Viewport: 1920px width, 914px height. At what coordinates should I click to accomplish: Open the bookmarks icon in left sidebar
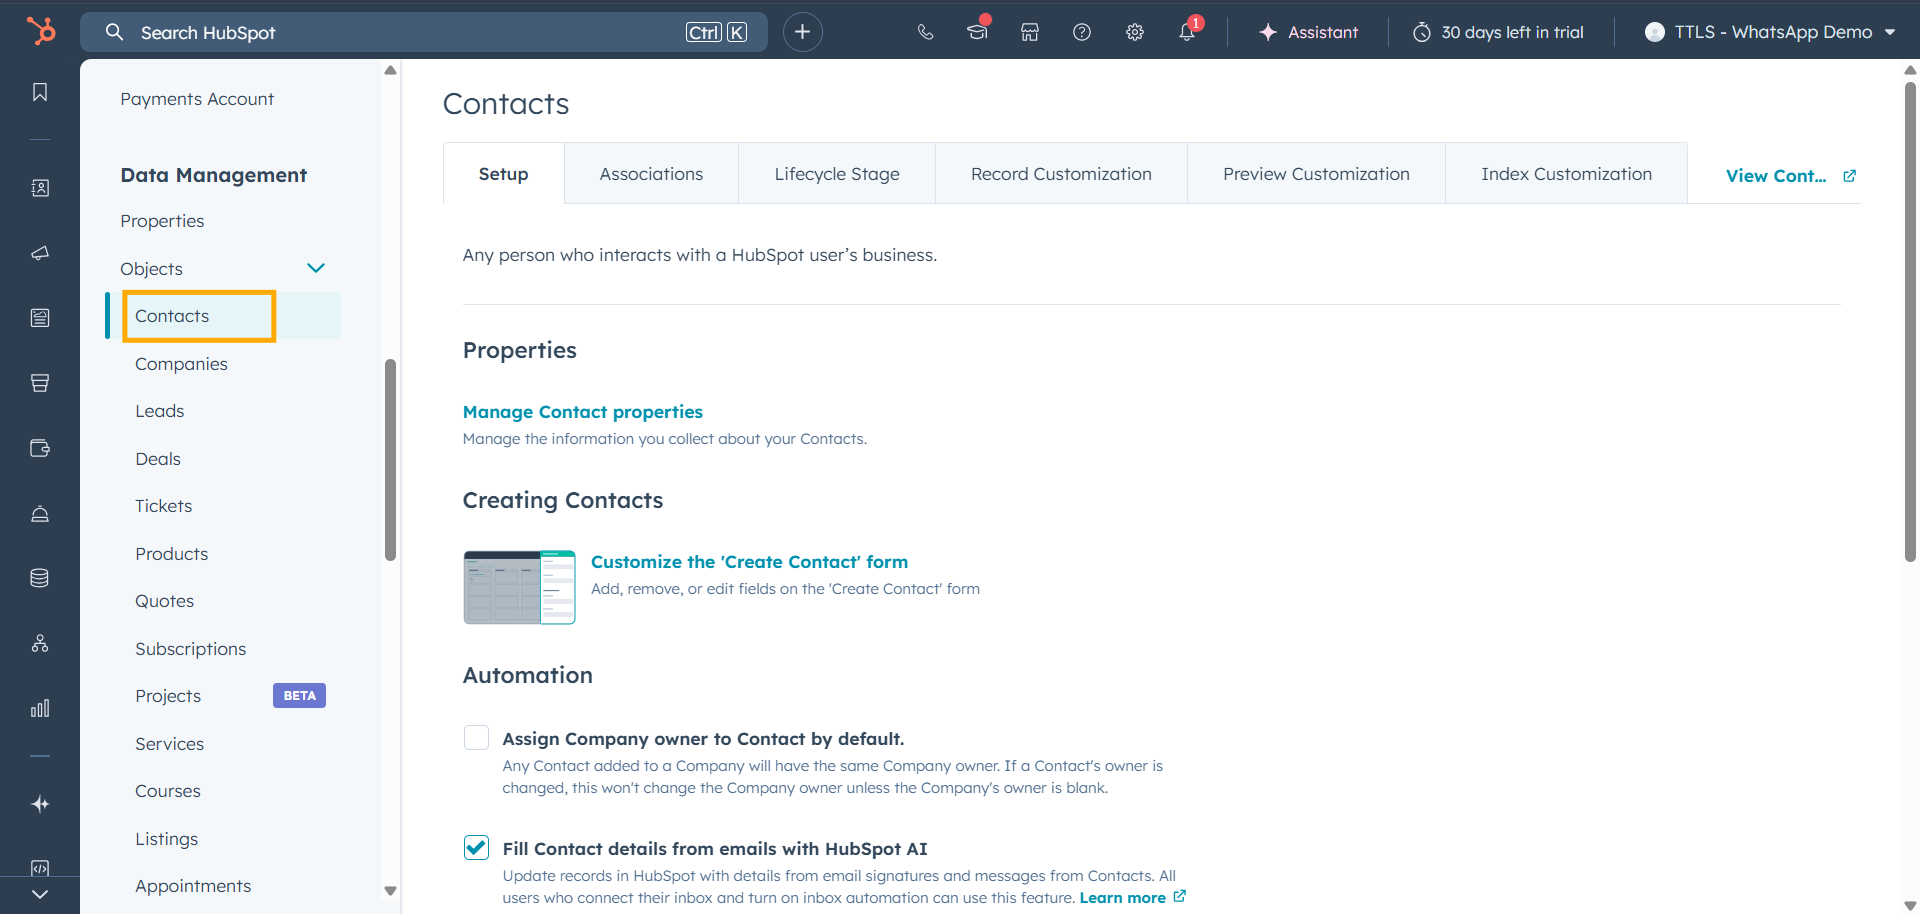40,92
